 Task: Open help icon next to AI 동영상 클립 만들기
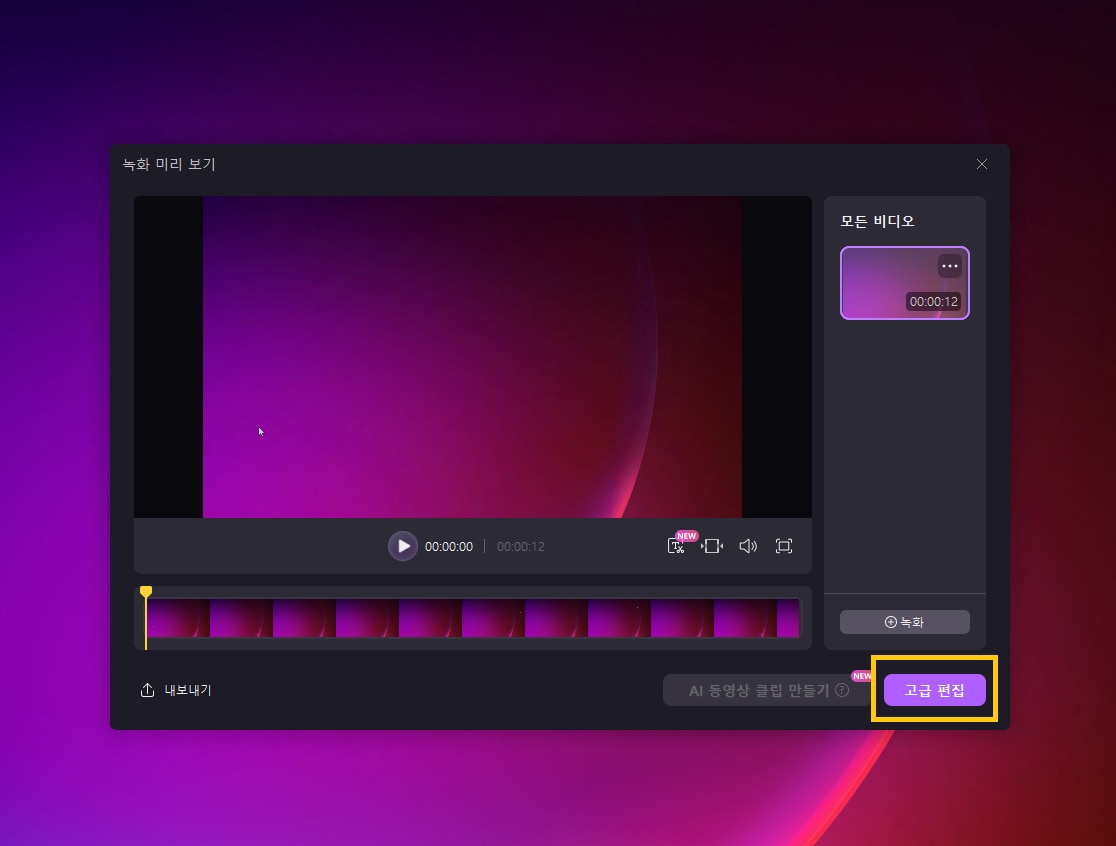pyautogui.click(x=842, y=690)
